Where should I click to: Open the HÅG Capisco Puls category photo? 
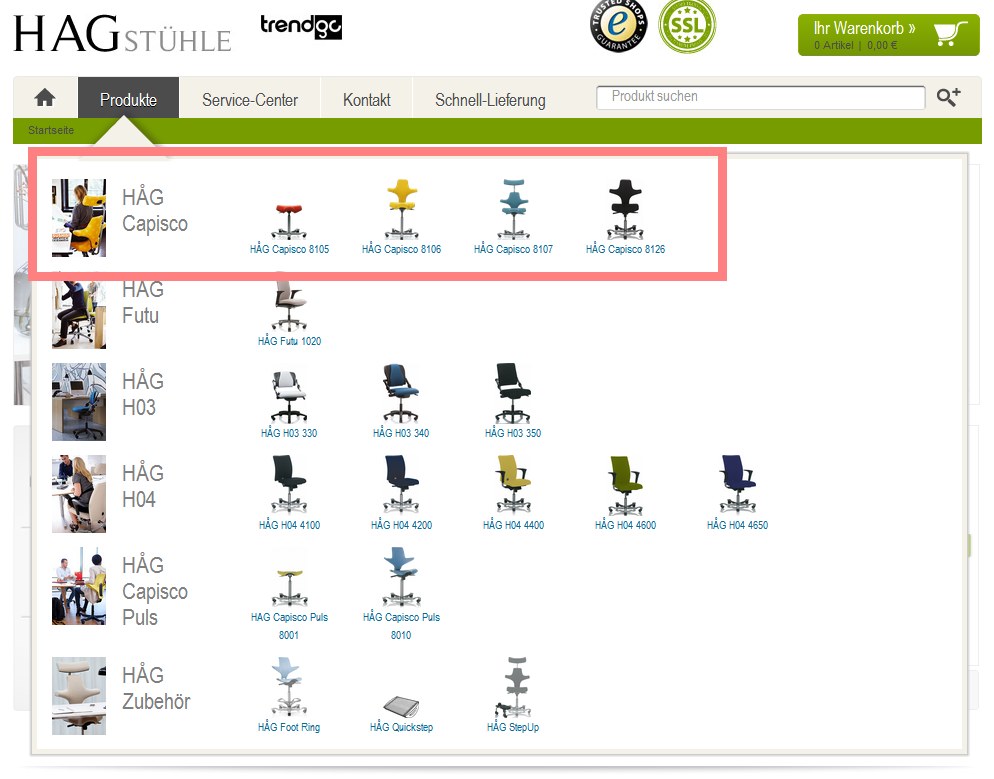click(79, 586)
